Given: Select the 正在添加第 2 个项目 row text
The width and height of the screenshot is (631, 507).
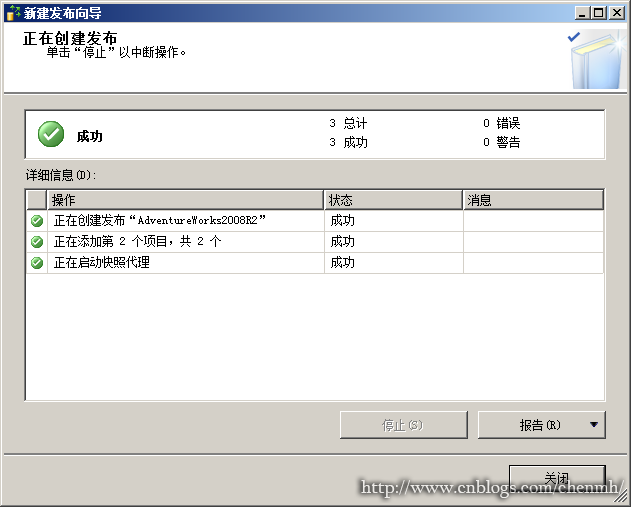Looking at the screenshot, I should click(x=137, y=242).
